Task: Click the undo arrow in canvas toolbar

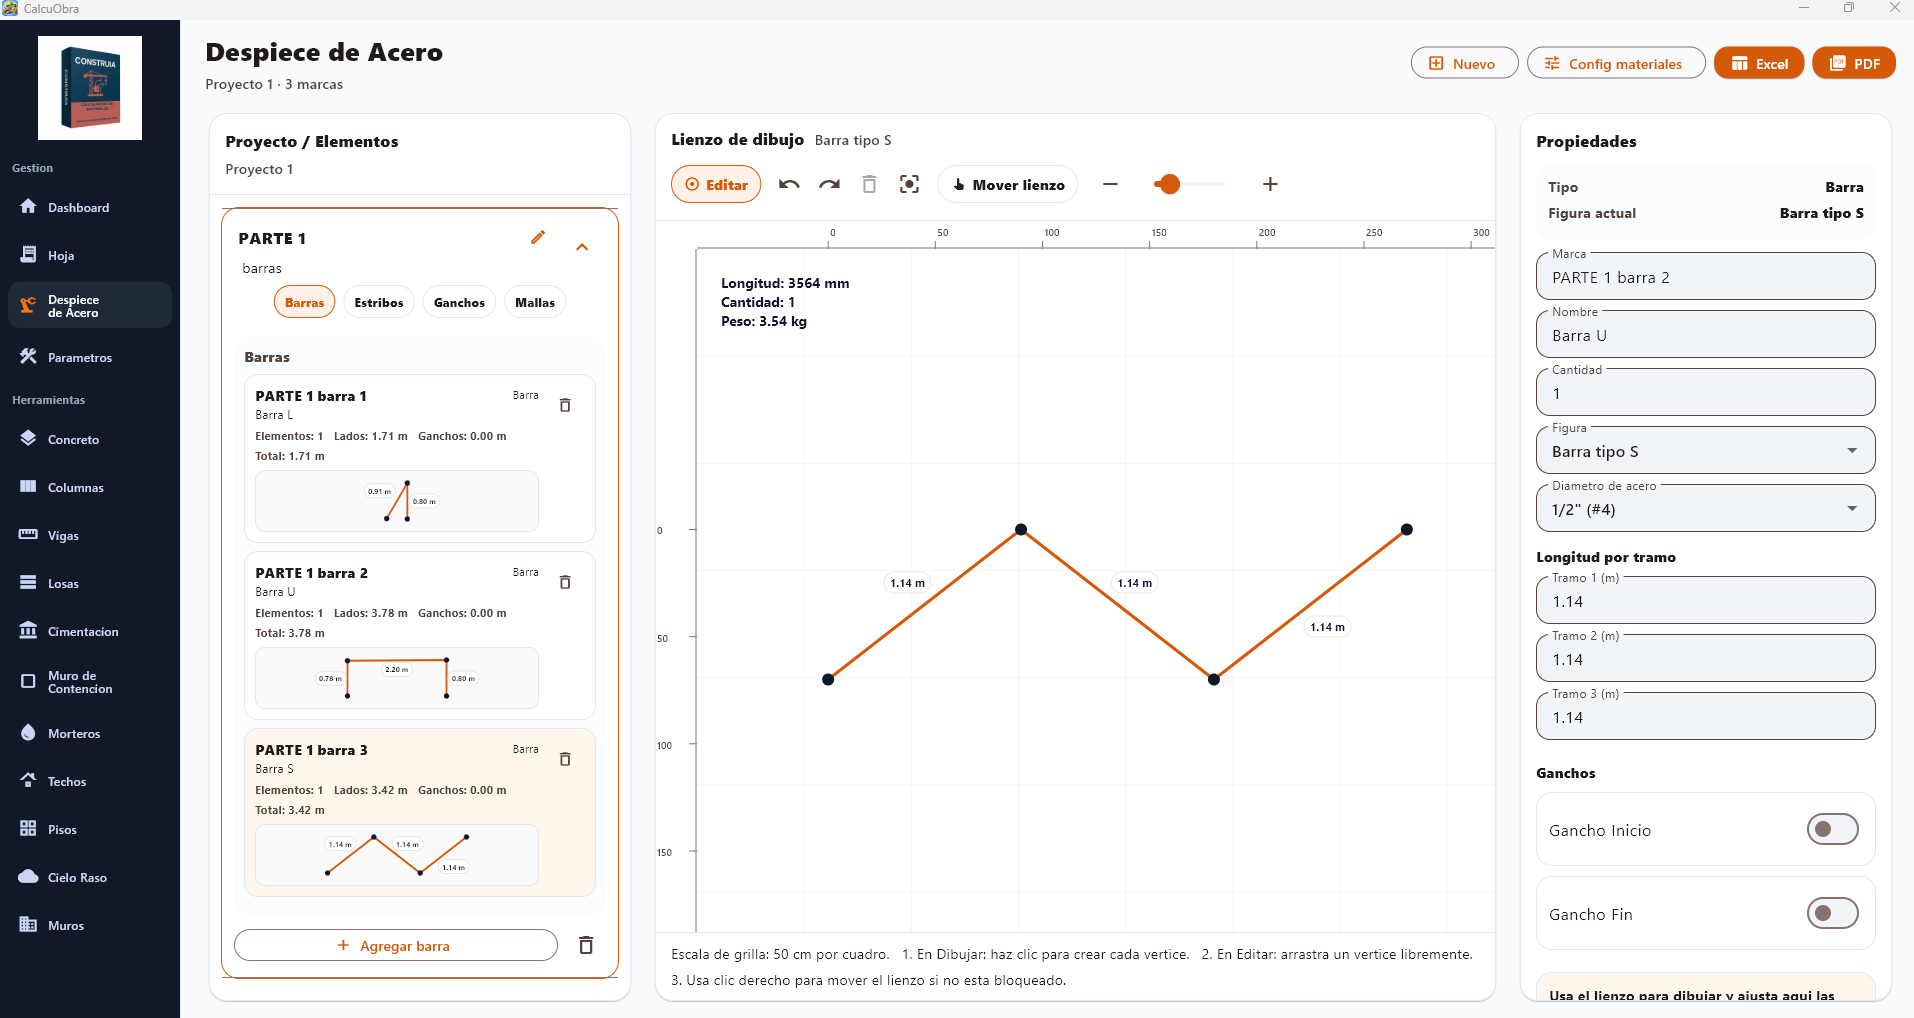Action: point(789,185)
